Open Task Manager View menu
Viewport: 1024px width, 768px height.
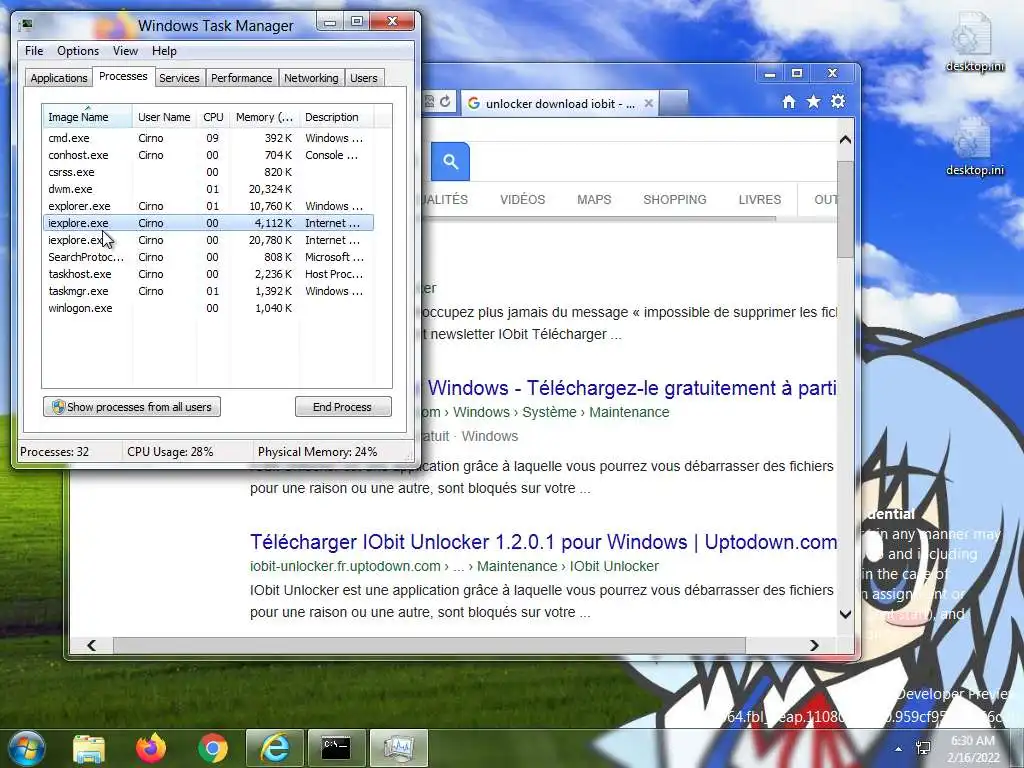coord(125,51)
